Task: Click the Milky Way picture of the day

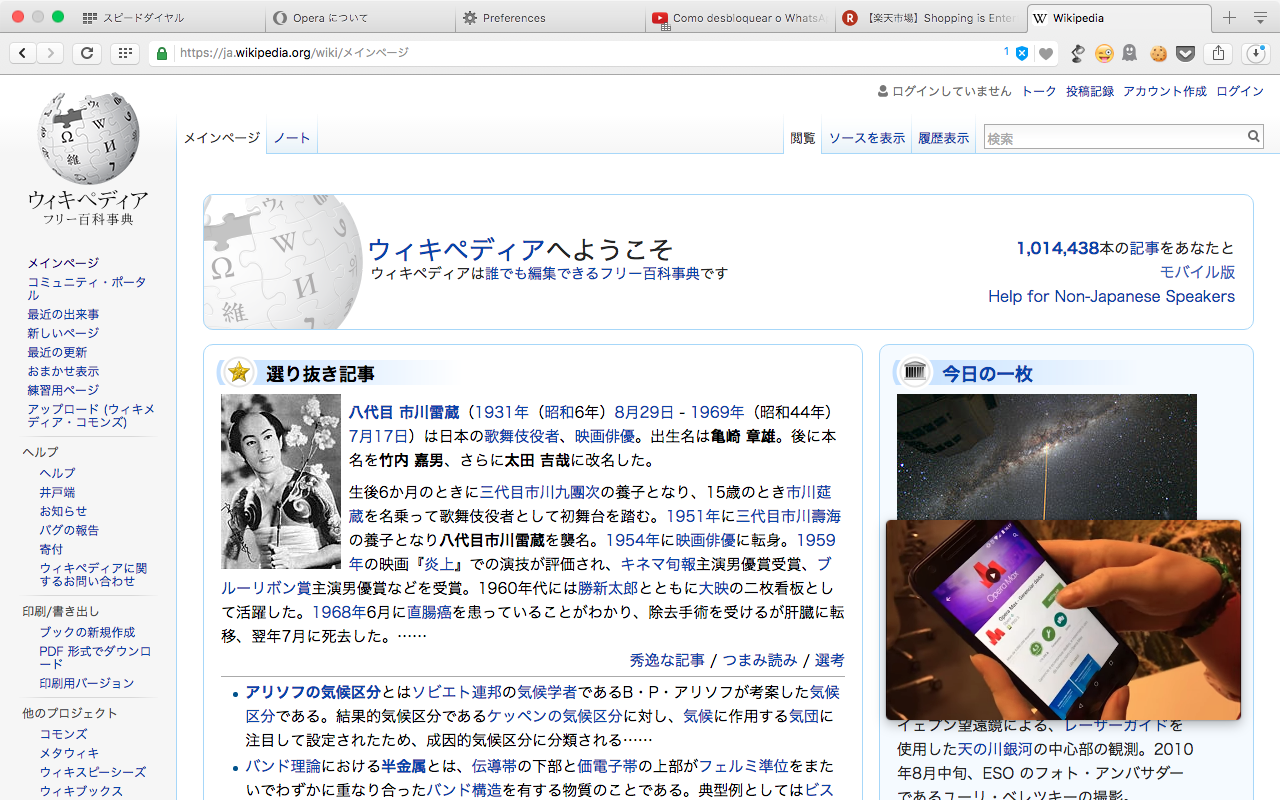Action: tap(1046, 456)
